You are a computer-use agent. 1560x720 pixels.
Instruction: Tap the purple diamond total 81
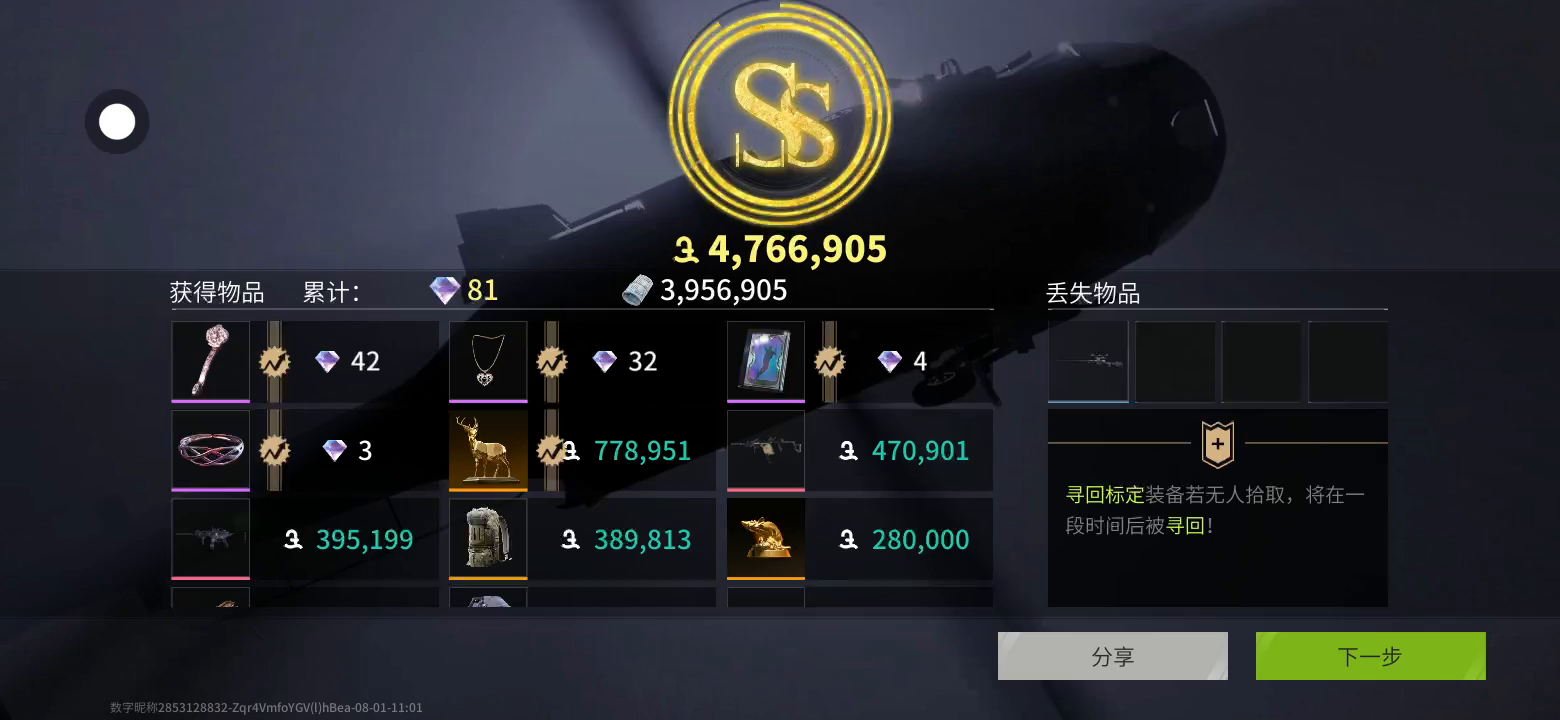click(464, 290)
